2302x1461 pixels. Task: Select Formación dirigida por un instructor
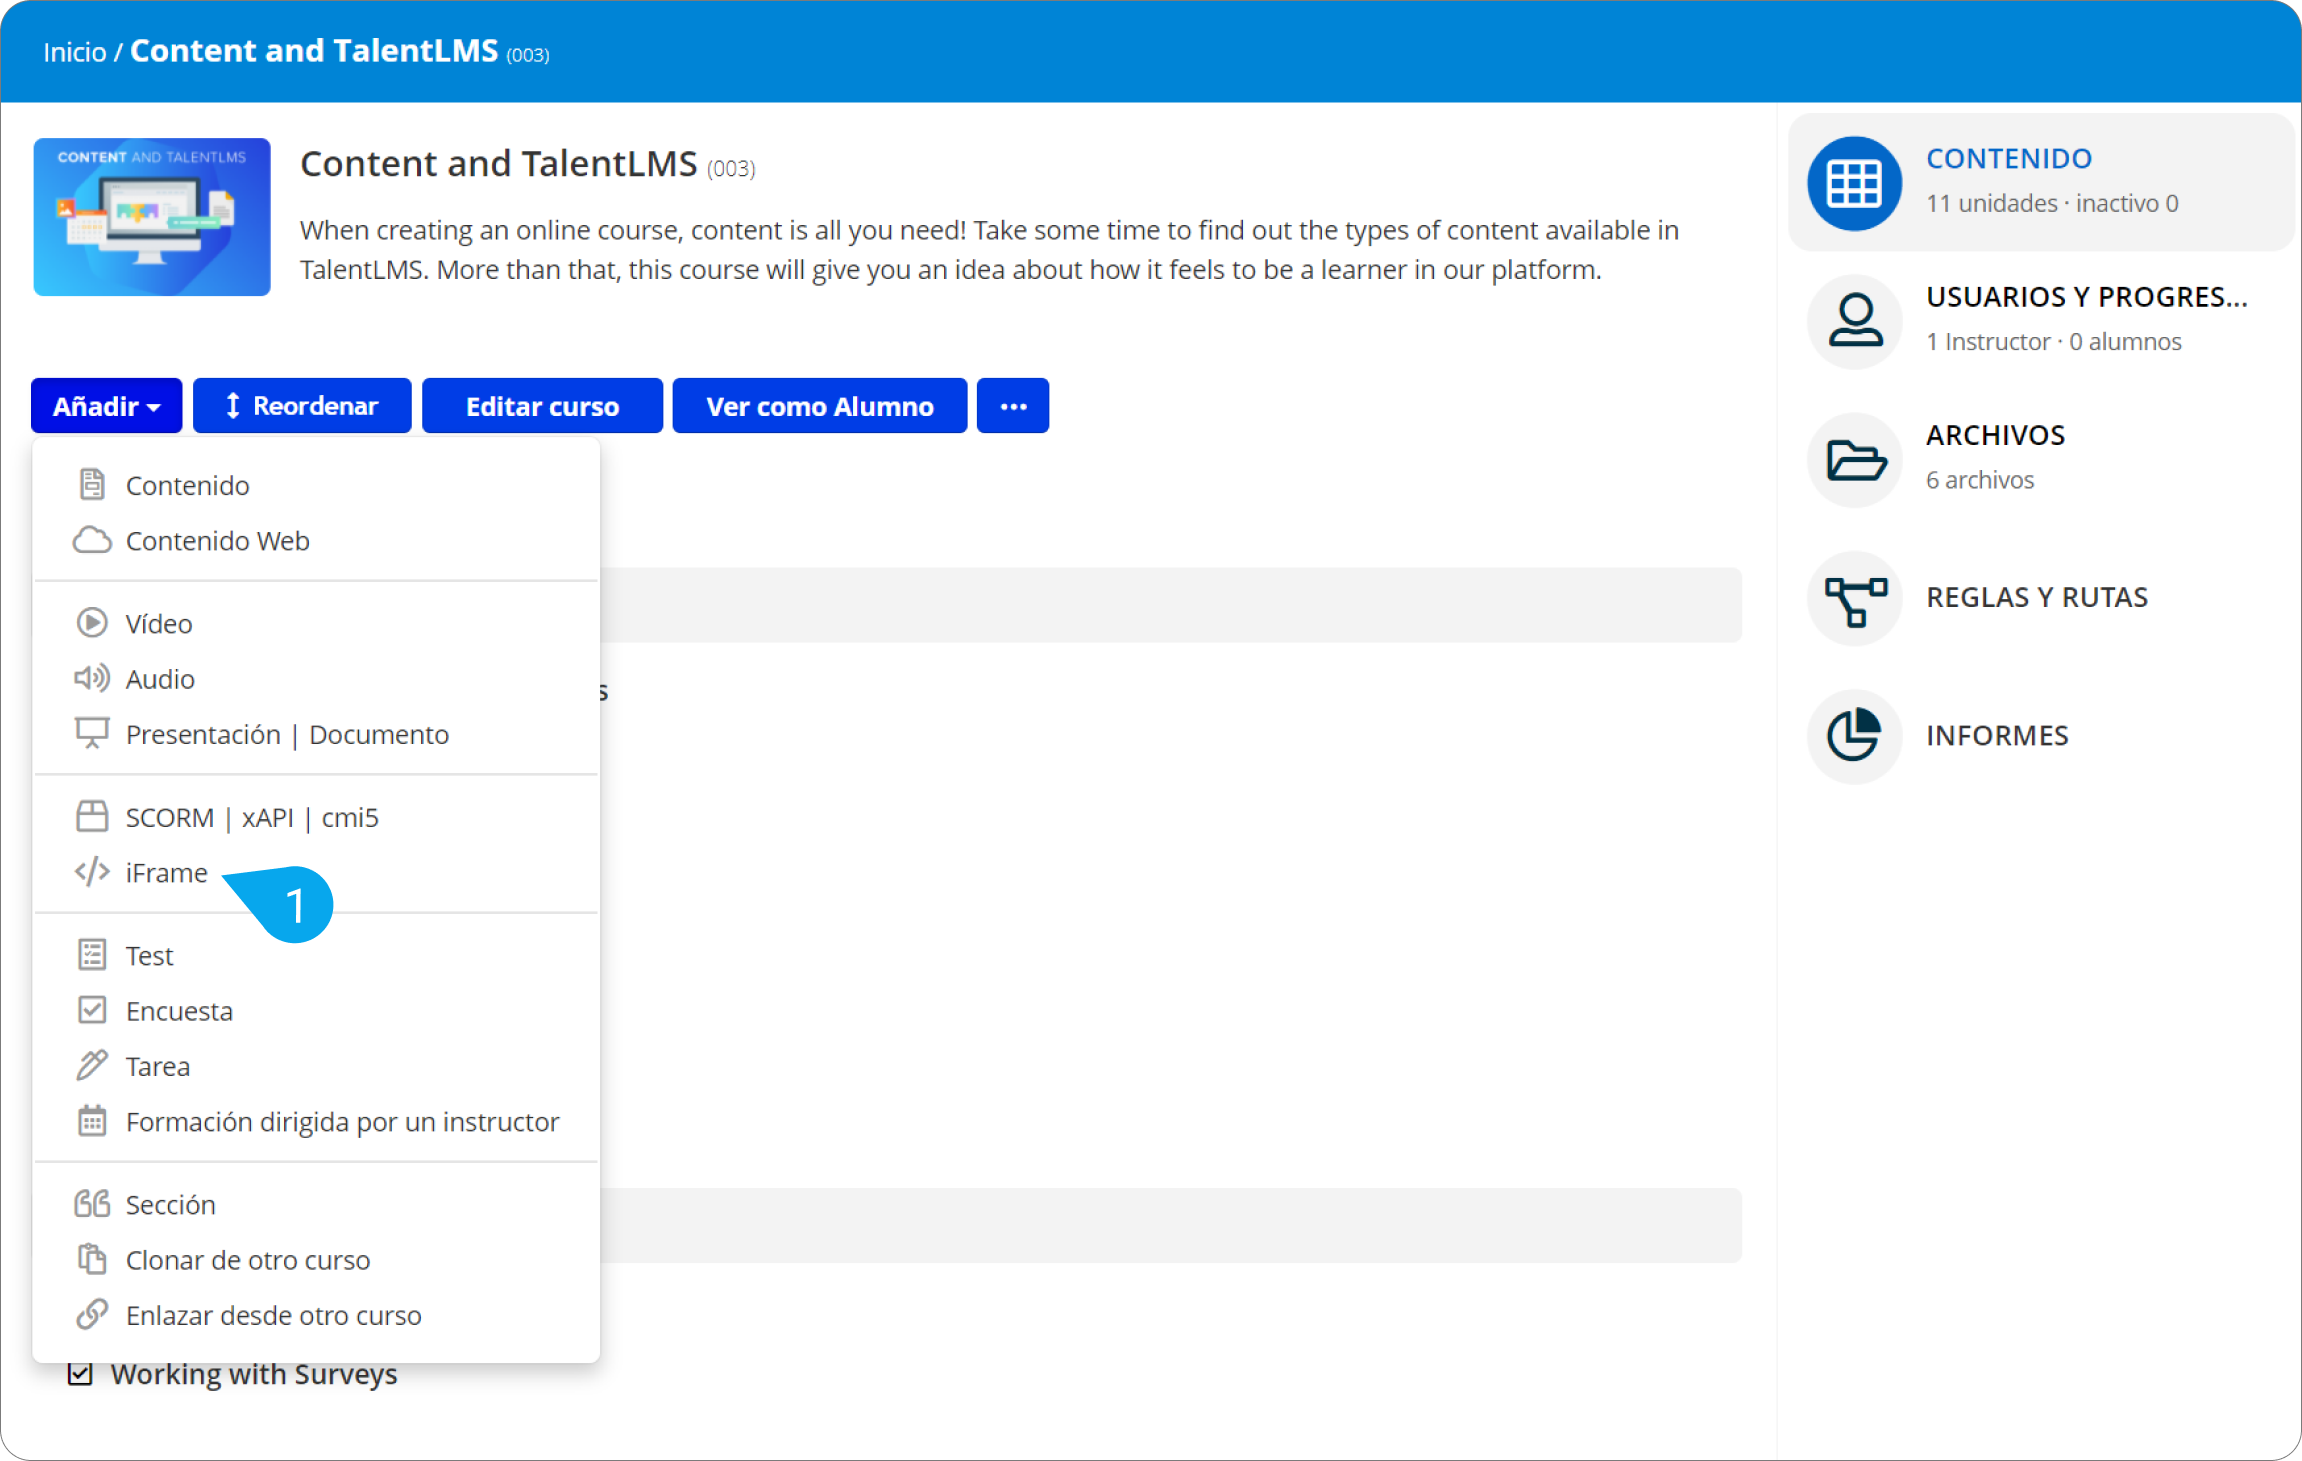[316, 1121]
